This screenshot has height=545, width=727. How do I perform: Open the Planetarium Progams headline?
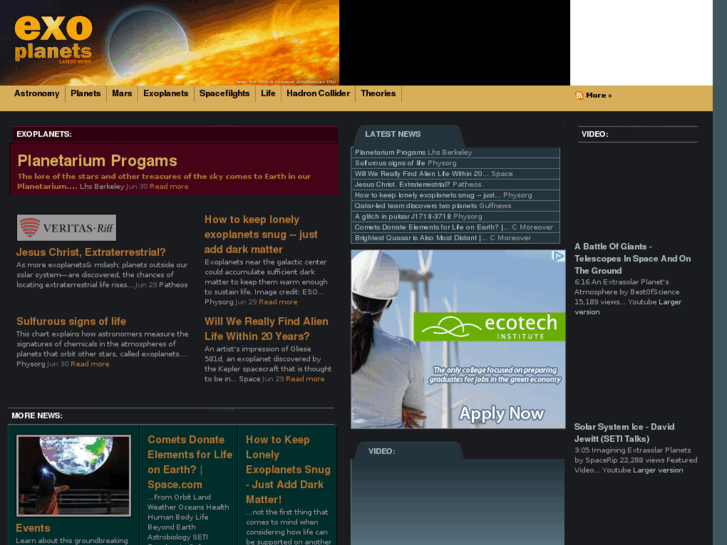tap(97, 160)
